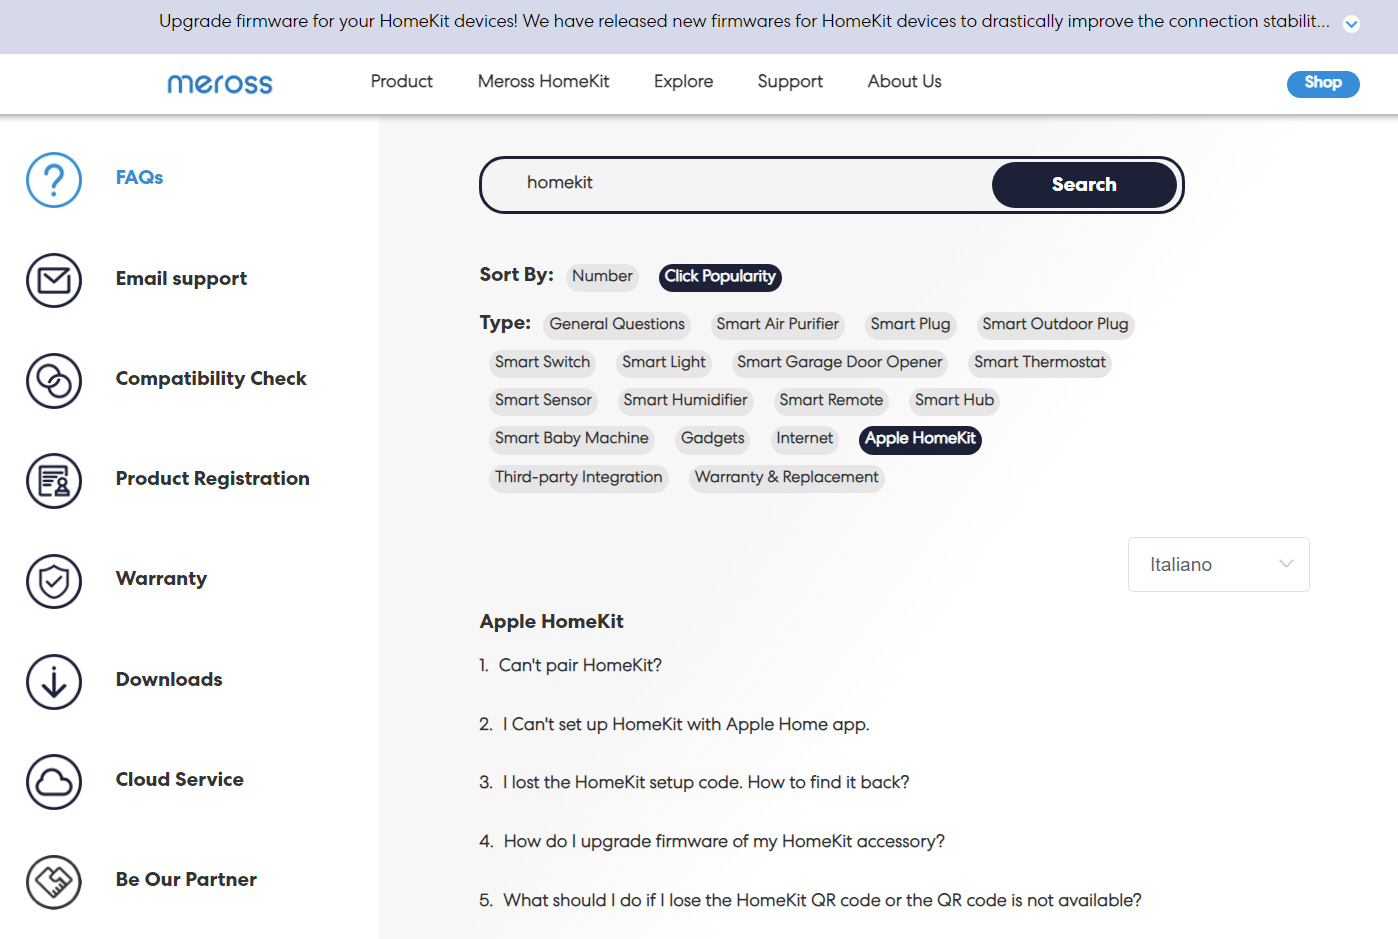The image size is (1398, 939).
Task: Click the firmware upgrade announcement text
Action: point(744,22)
